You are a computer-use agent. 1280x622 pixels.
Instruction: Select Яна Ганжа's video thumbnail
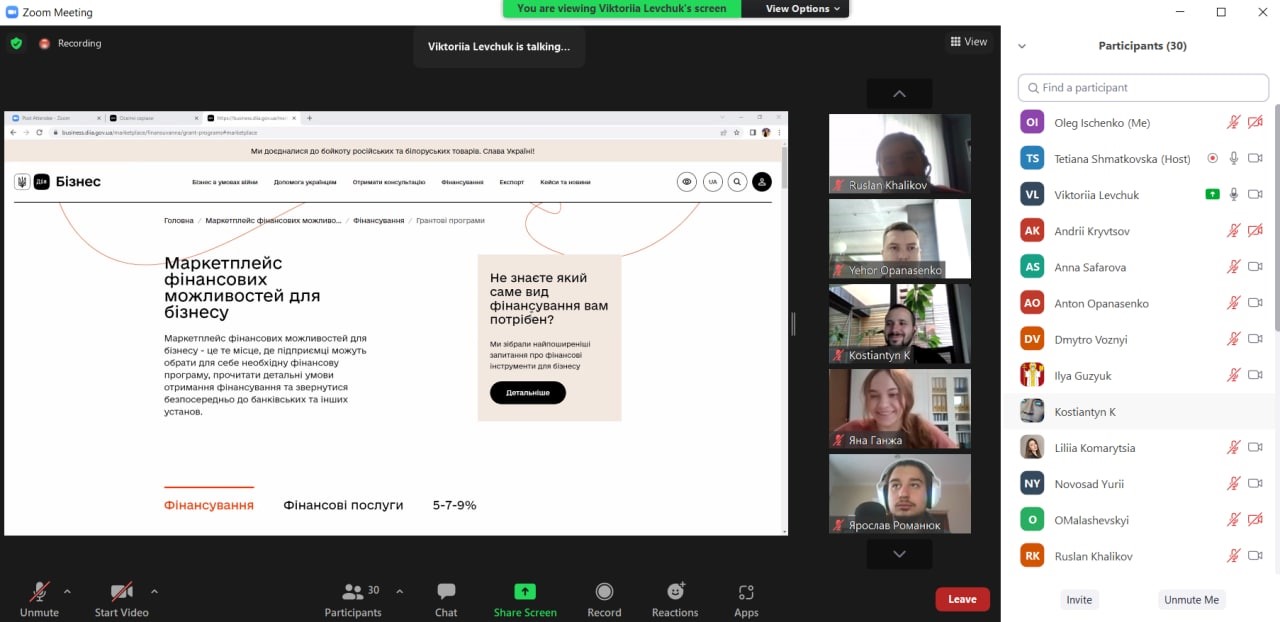pyautogui.click(x=899, y=408)
